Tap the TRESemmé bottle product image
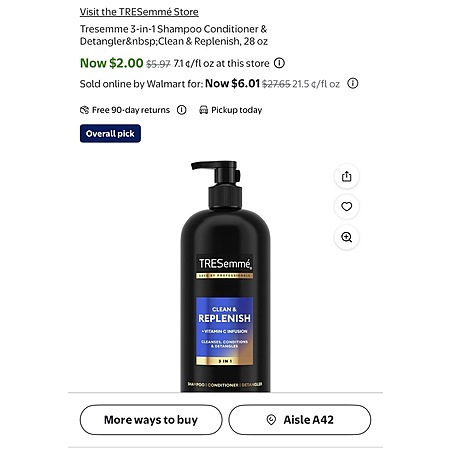The width and height of the screenshot is (450, 450). [x=226, y=276]
